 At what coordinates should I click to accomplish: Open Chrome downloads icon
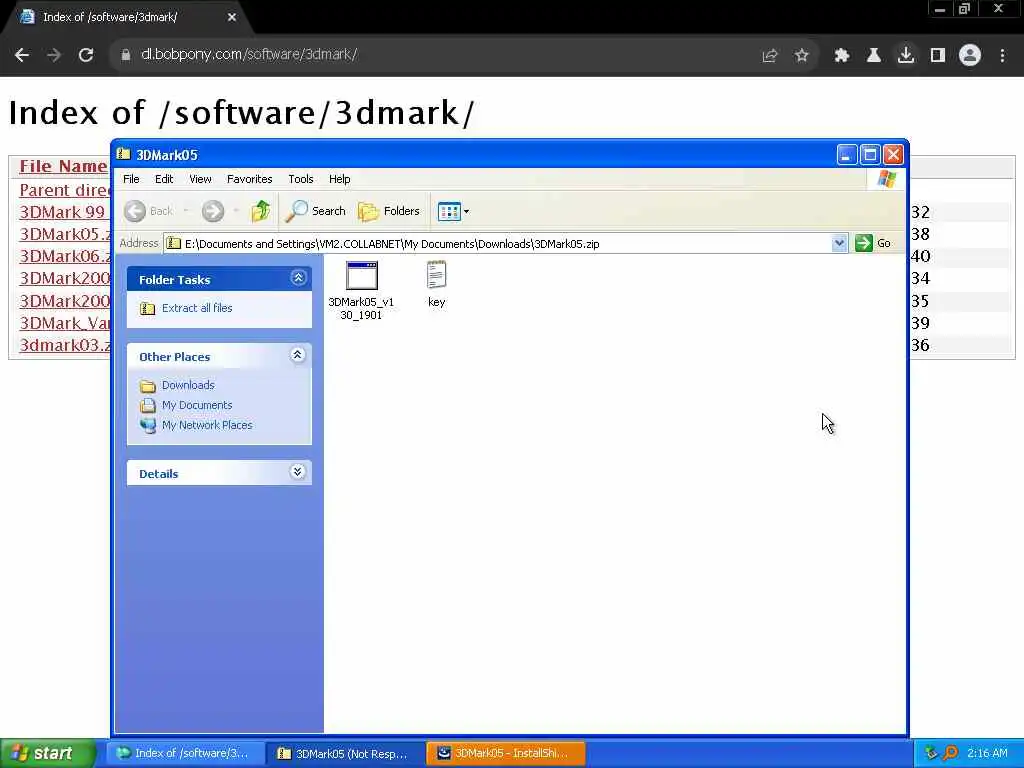905,55
